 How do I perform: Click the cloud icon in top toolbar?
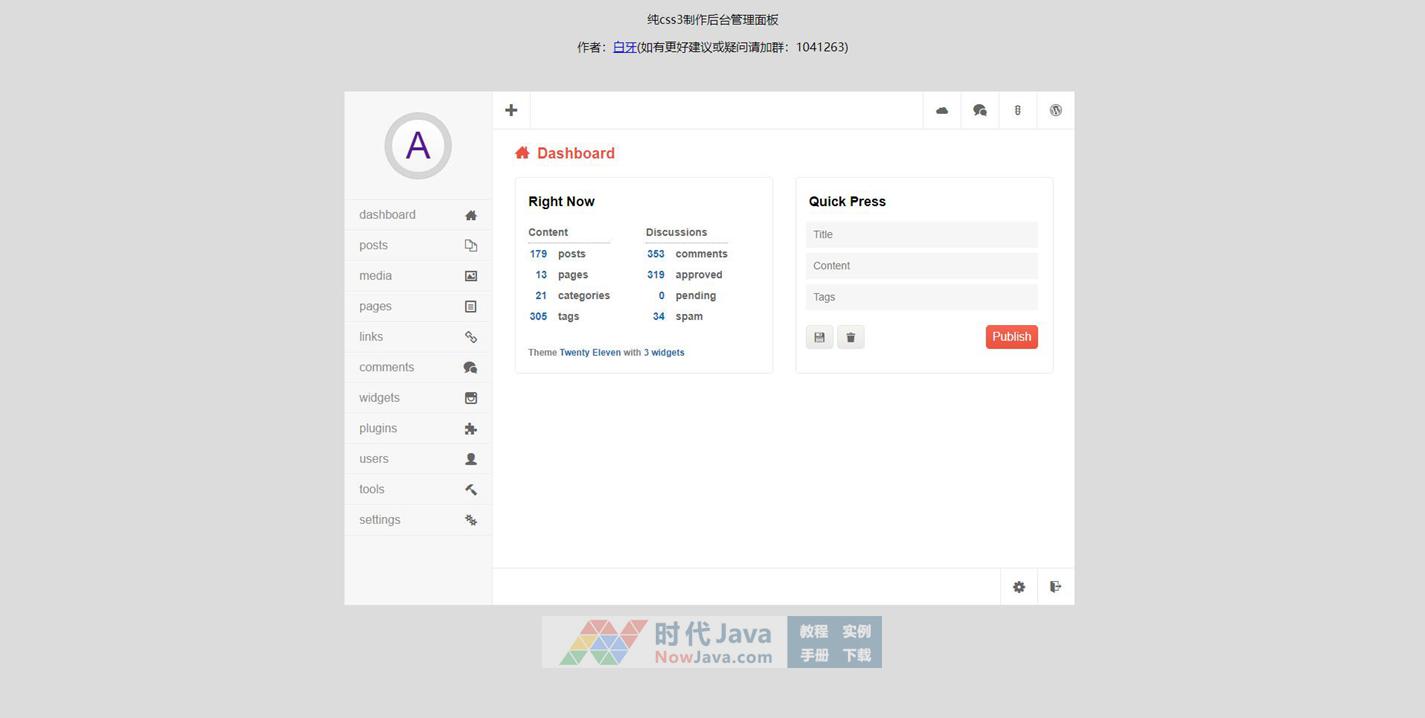(942, 110)
